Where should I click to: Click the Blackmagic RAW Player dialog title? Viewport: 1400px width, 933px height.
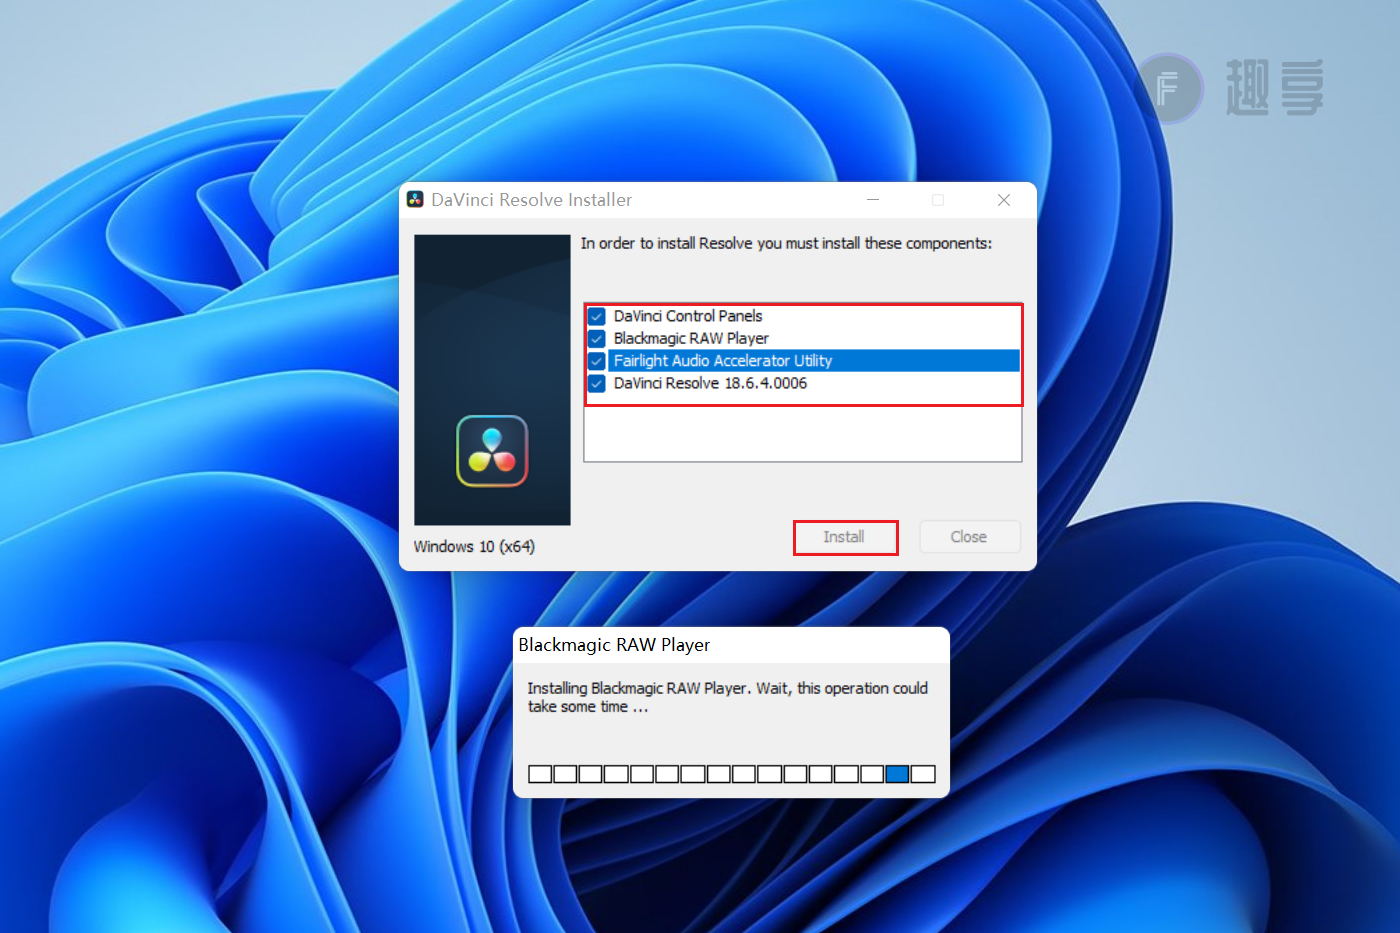(614, 645)
